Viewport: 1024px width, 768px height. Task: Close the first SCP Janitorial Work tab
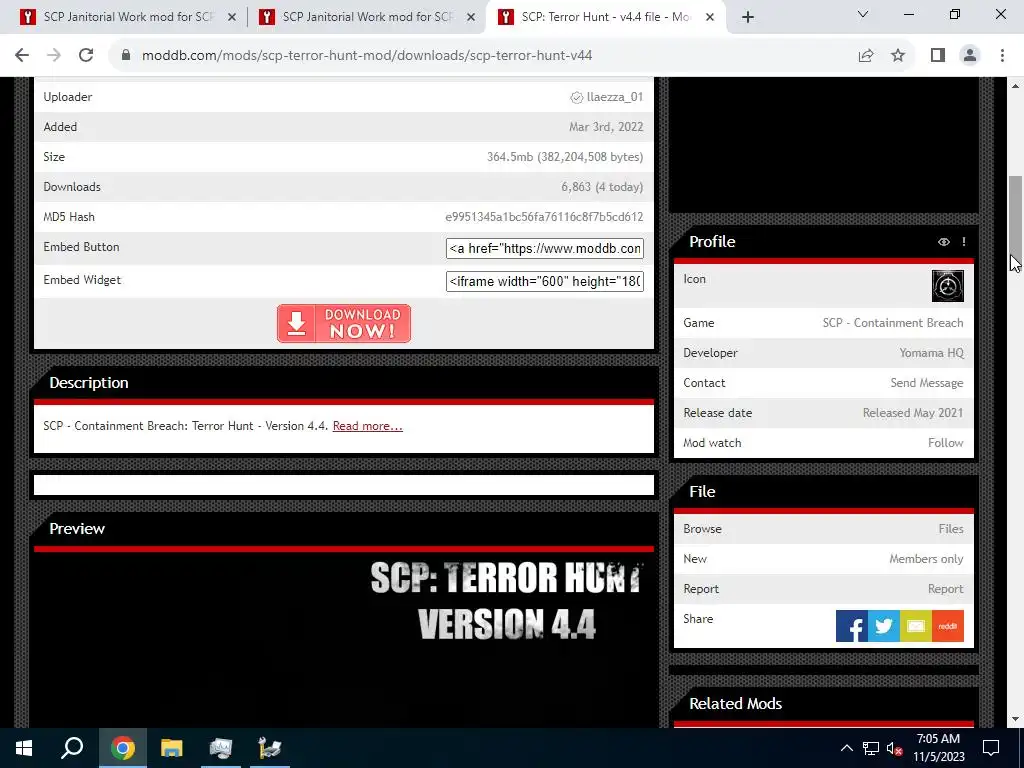point(231,18)
